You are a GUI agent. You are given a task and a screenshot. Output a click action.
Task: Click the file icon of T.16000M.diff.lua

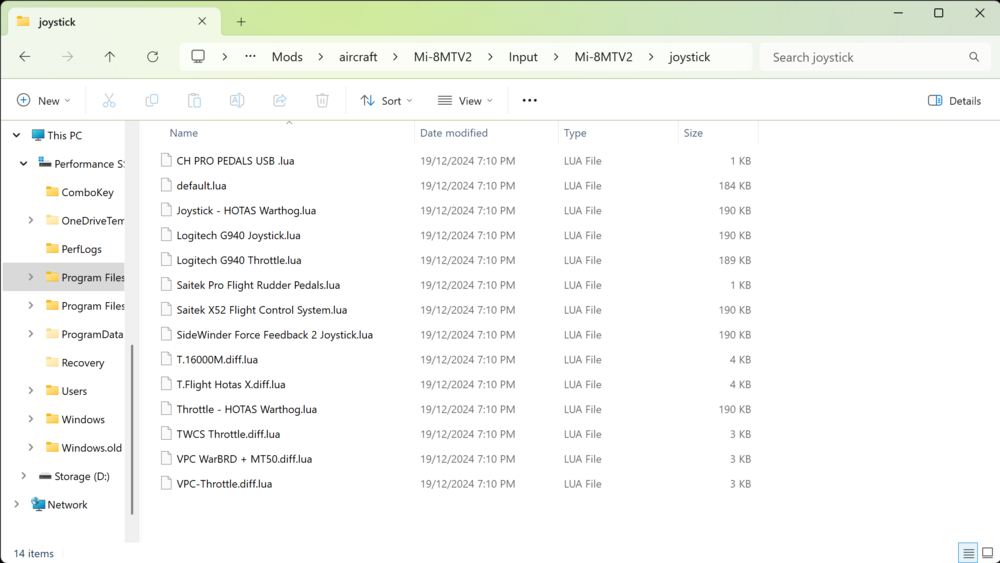(x=166, y=359)
